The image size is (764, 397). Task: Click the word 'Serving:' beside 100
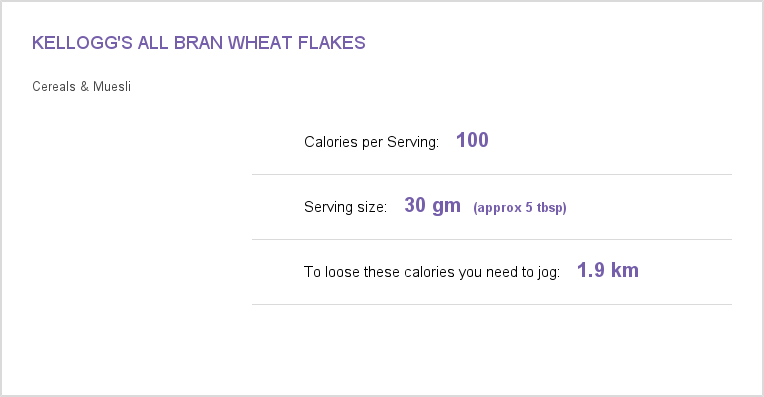coord(413,142)
